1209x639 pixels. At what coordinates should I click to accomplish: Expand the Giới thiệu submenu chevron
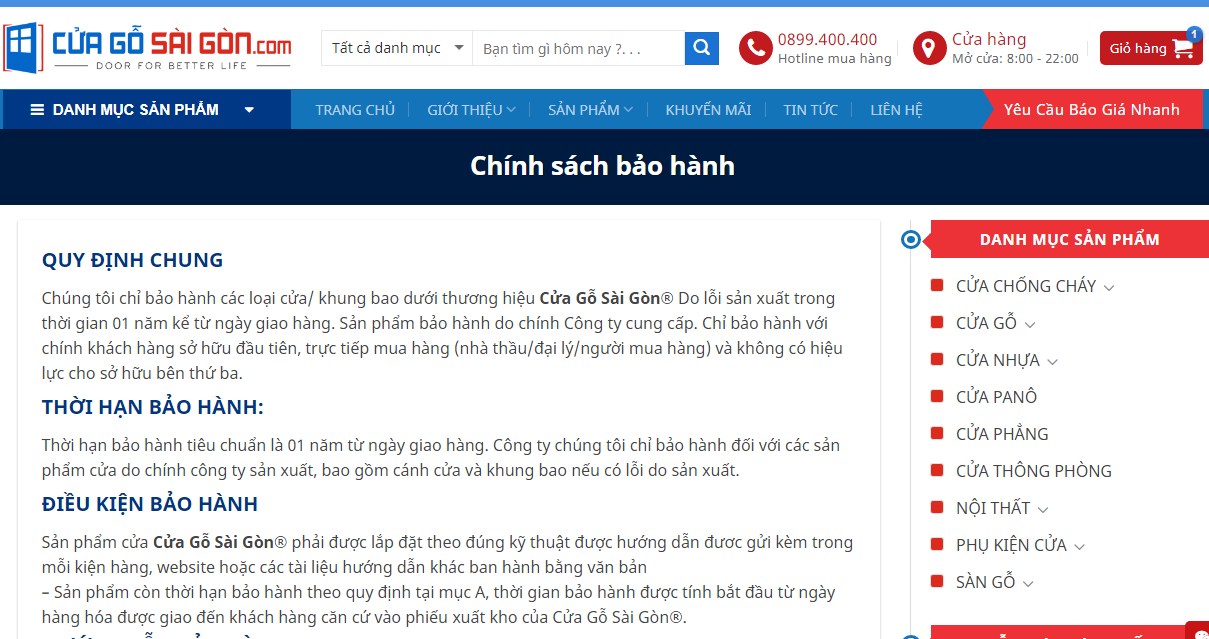[511, 110]
